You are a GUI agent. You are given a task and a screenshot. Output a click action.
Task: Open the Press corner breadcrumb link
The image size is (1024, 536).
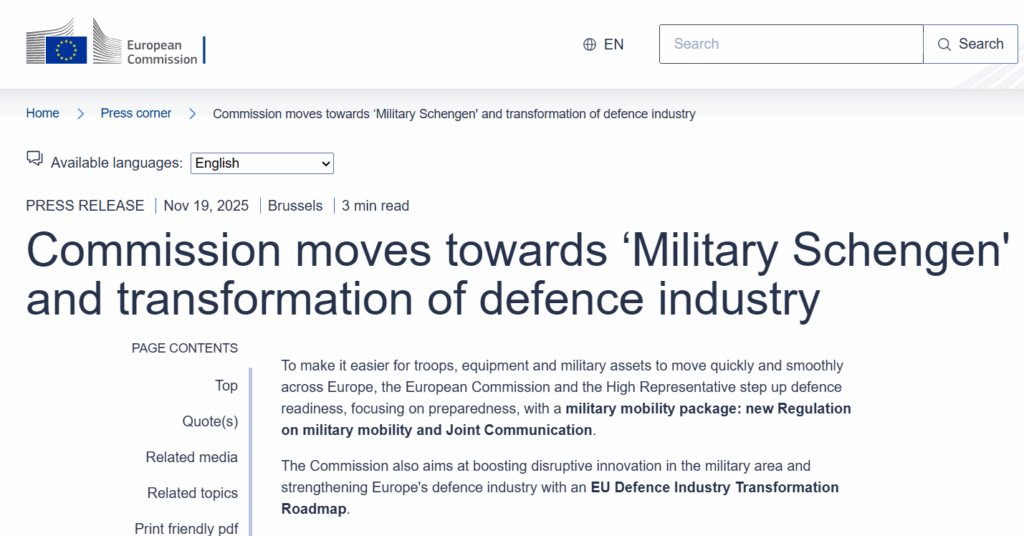[x=136, y=114]
